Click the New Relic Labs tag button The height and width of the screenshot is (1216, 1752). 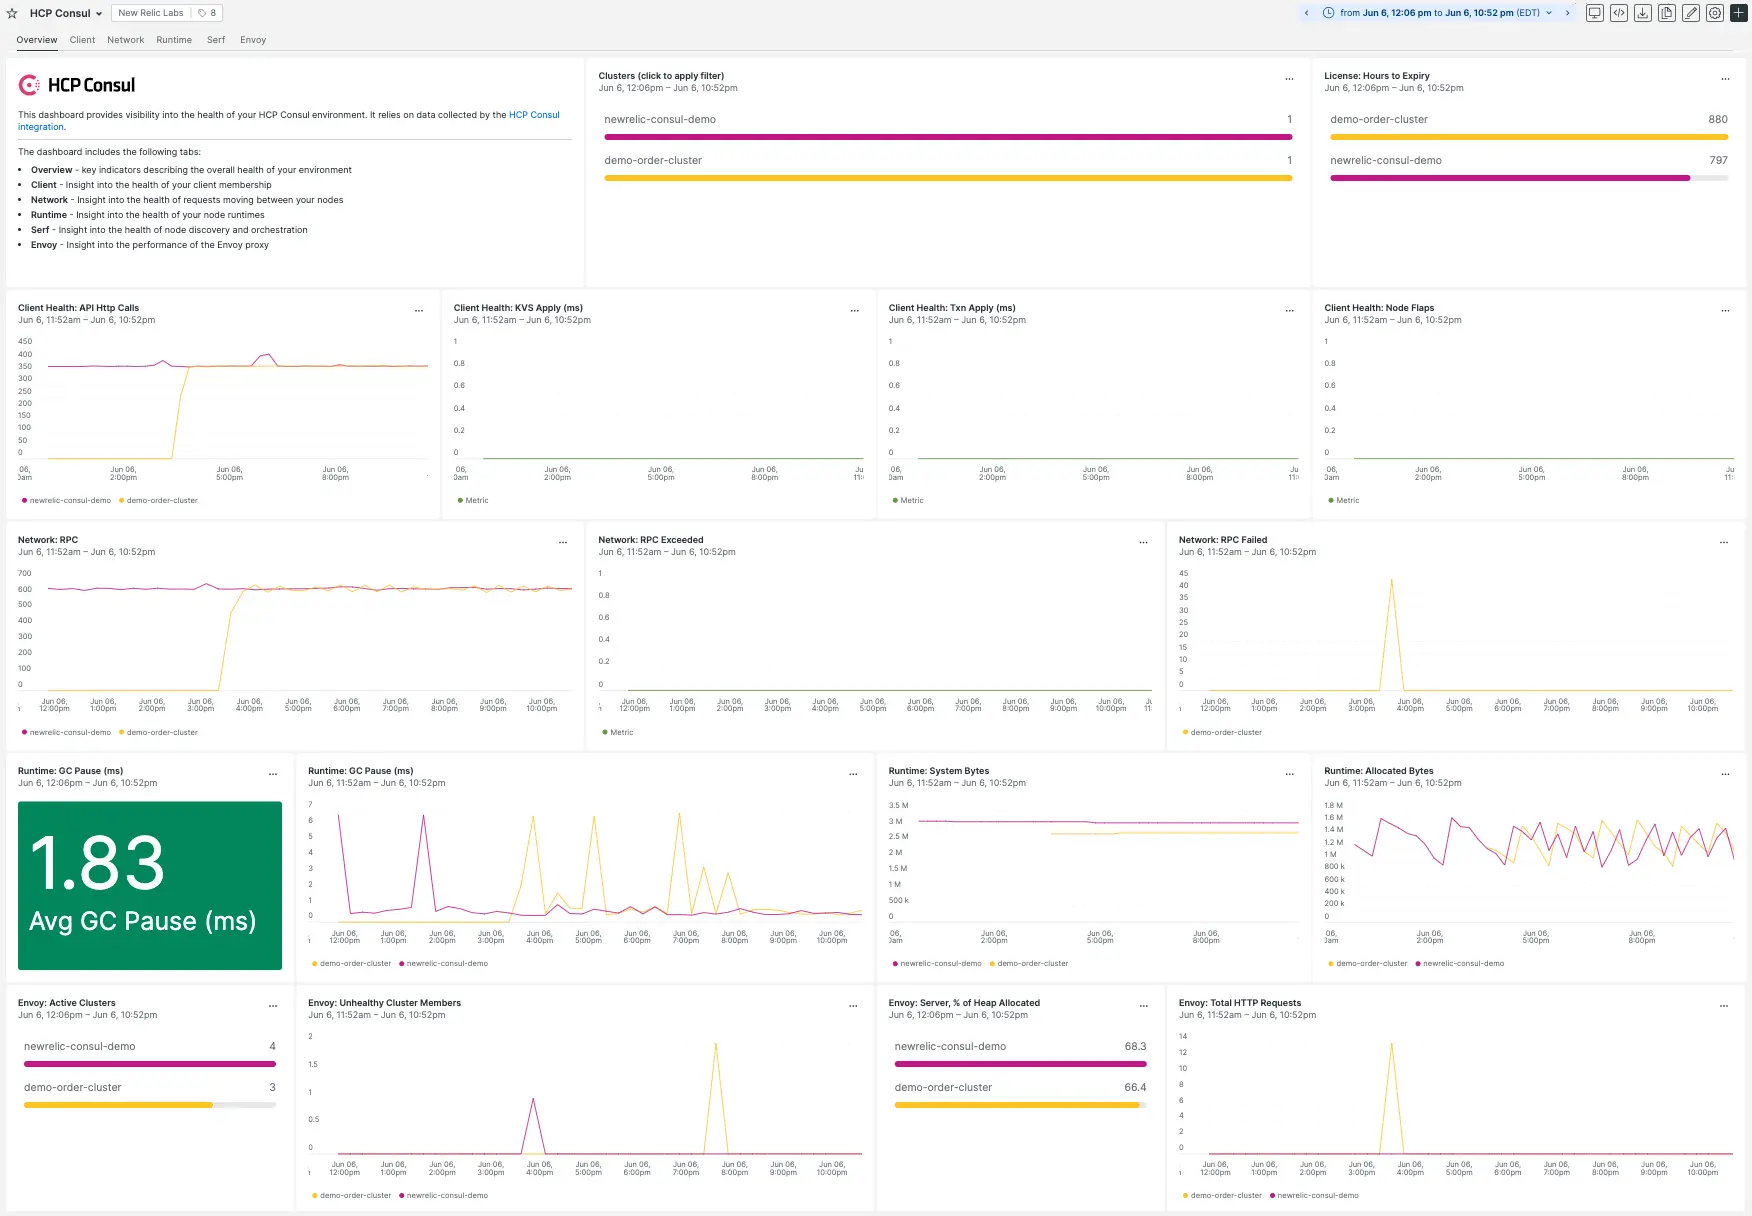click(x=152, y=13)
